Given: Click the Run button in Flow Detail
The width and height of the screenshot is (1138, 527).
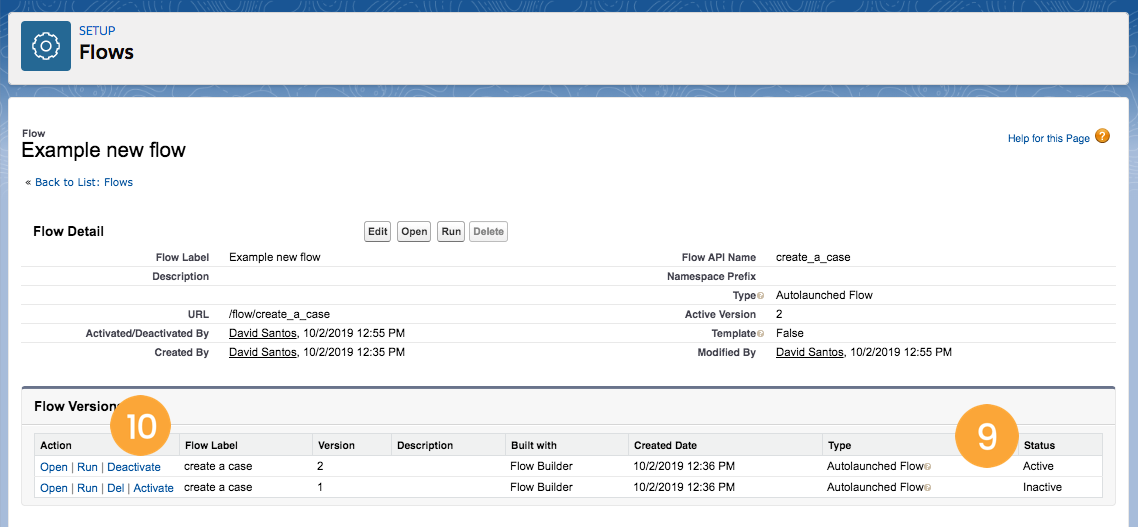Looking at the screenshot, I should pos(451,232).
